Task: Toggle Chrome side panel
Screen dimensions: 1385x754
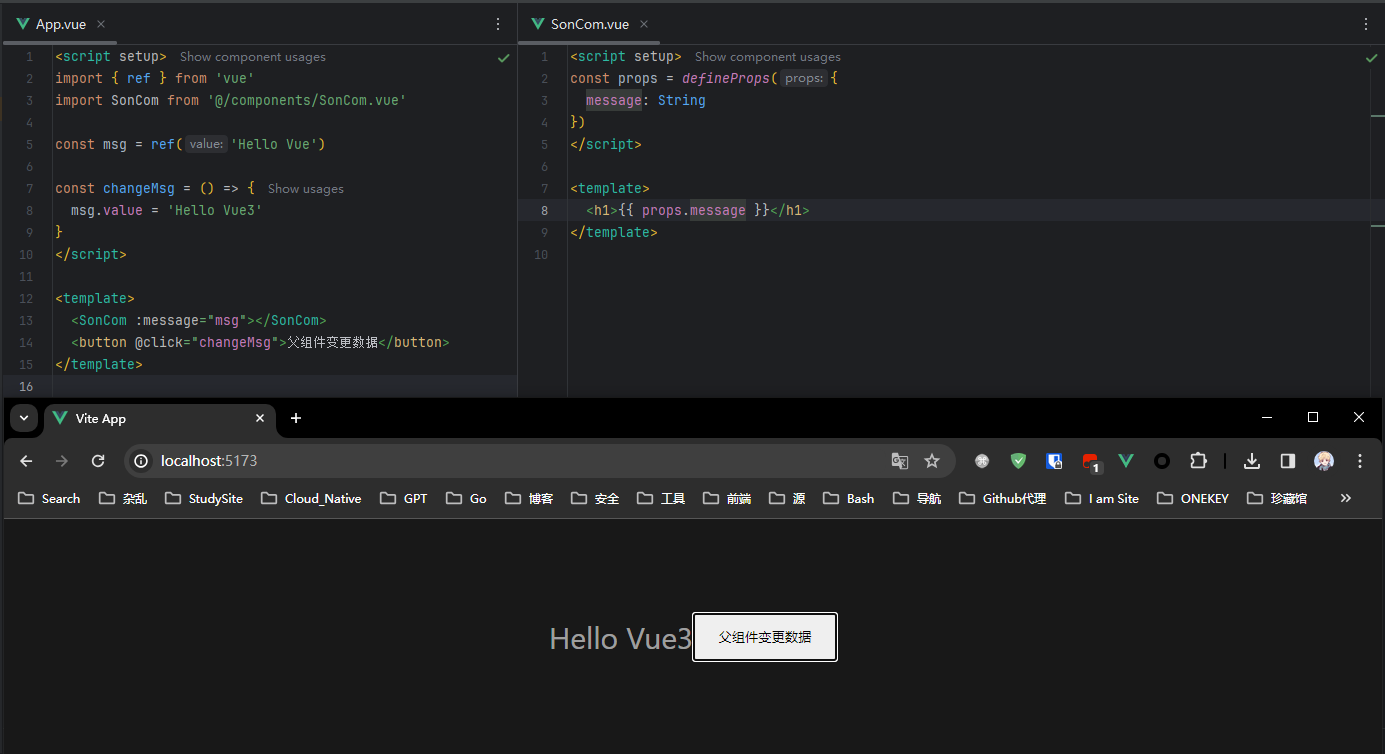Action: 1288,461
